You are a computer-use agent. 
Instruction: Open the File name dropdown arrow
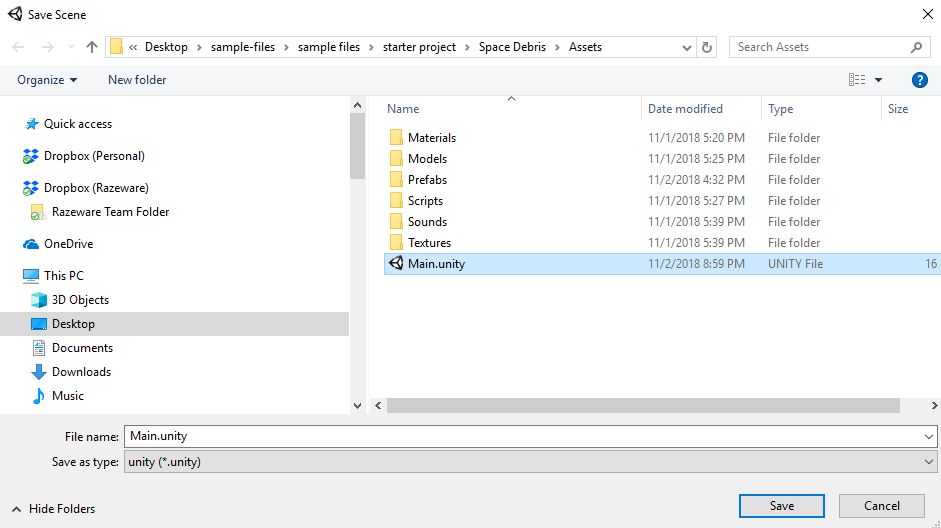pyautogui.click(x=928, y=437)
